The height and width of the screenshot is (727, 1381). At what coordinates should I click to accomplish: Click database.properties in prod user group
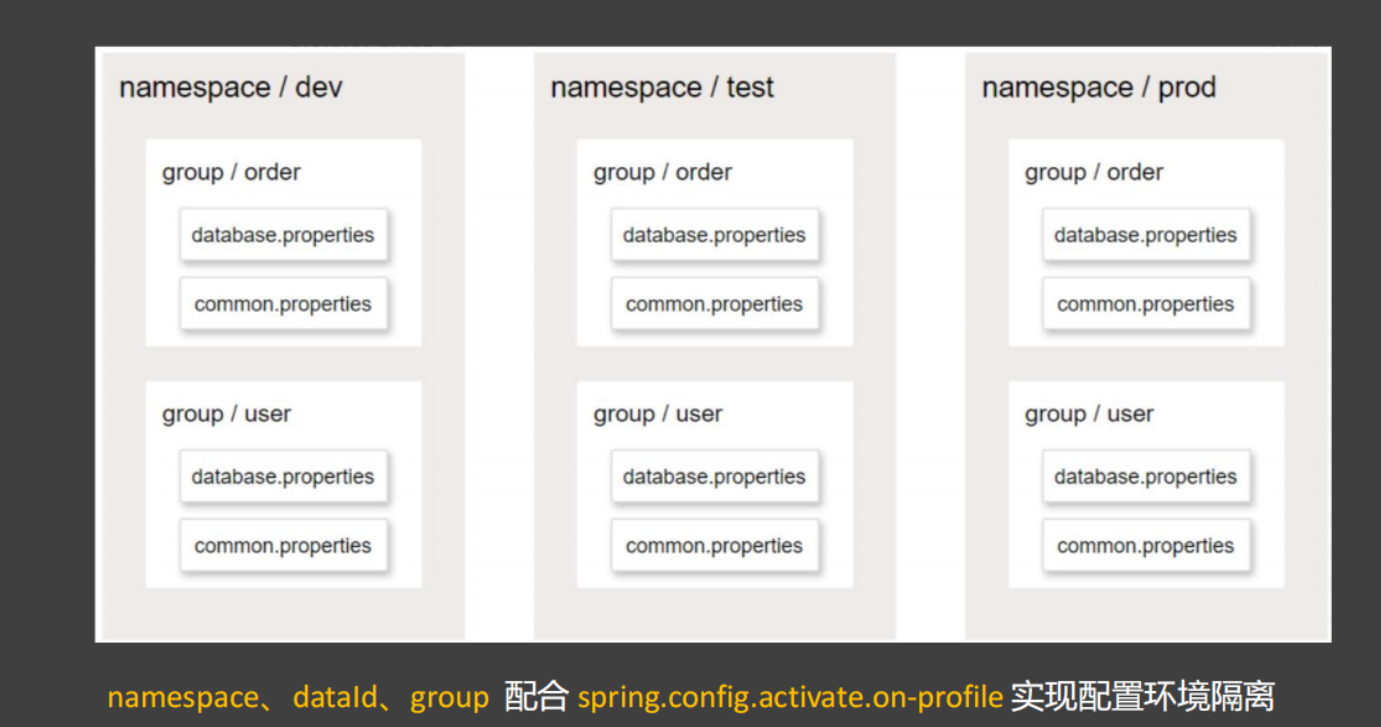(1146, 477)
